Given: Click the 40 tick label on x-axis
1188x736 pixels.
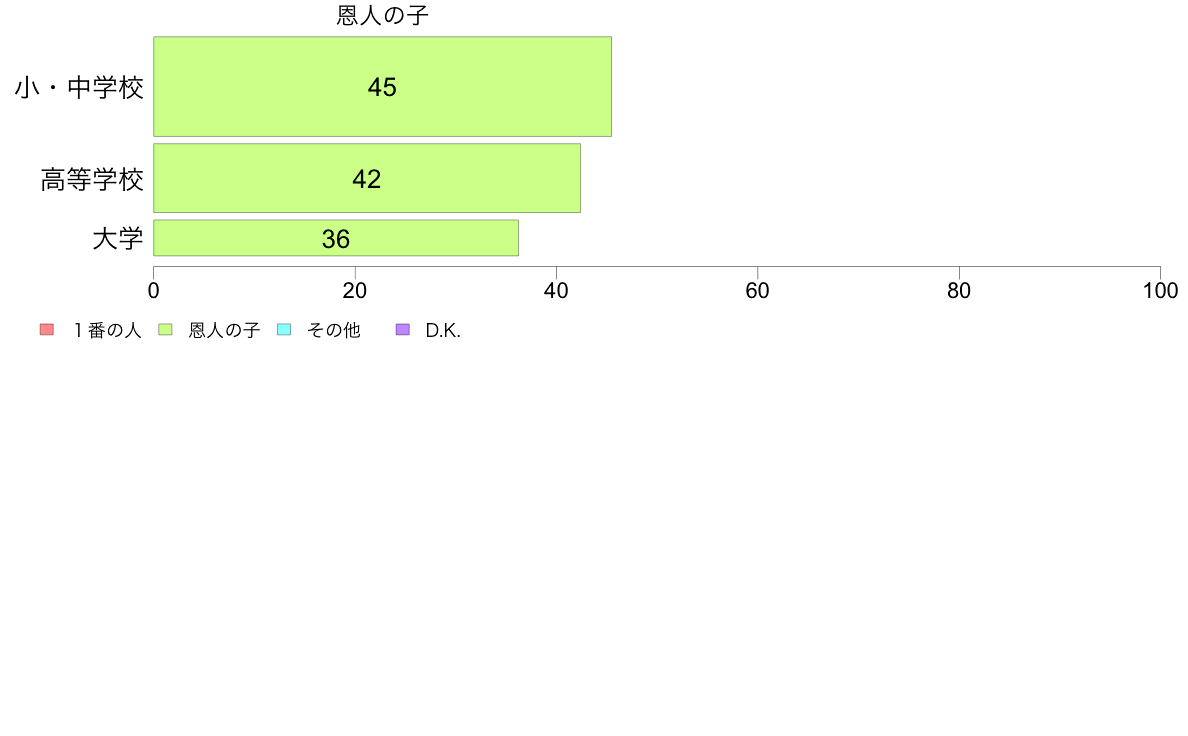Looking at the screenshot, I should click(x=556, y=291).
